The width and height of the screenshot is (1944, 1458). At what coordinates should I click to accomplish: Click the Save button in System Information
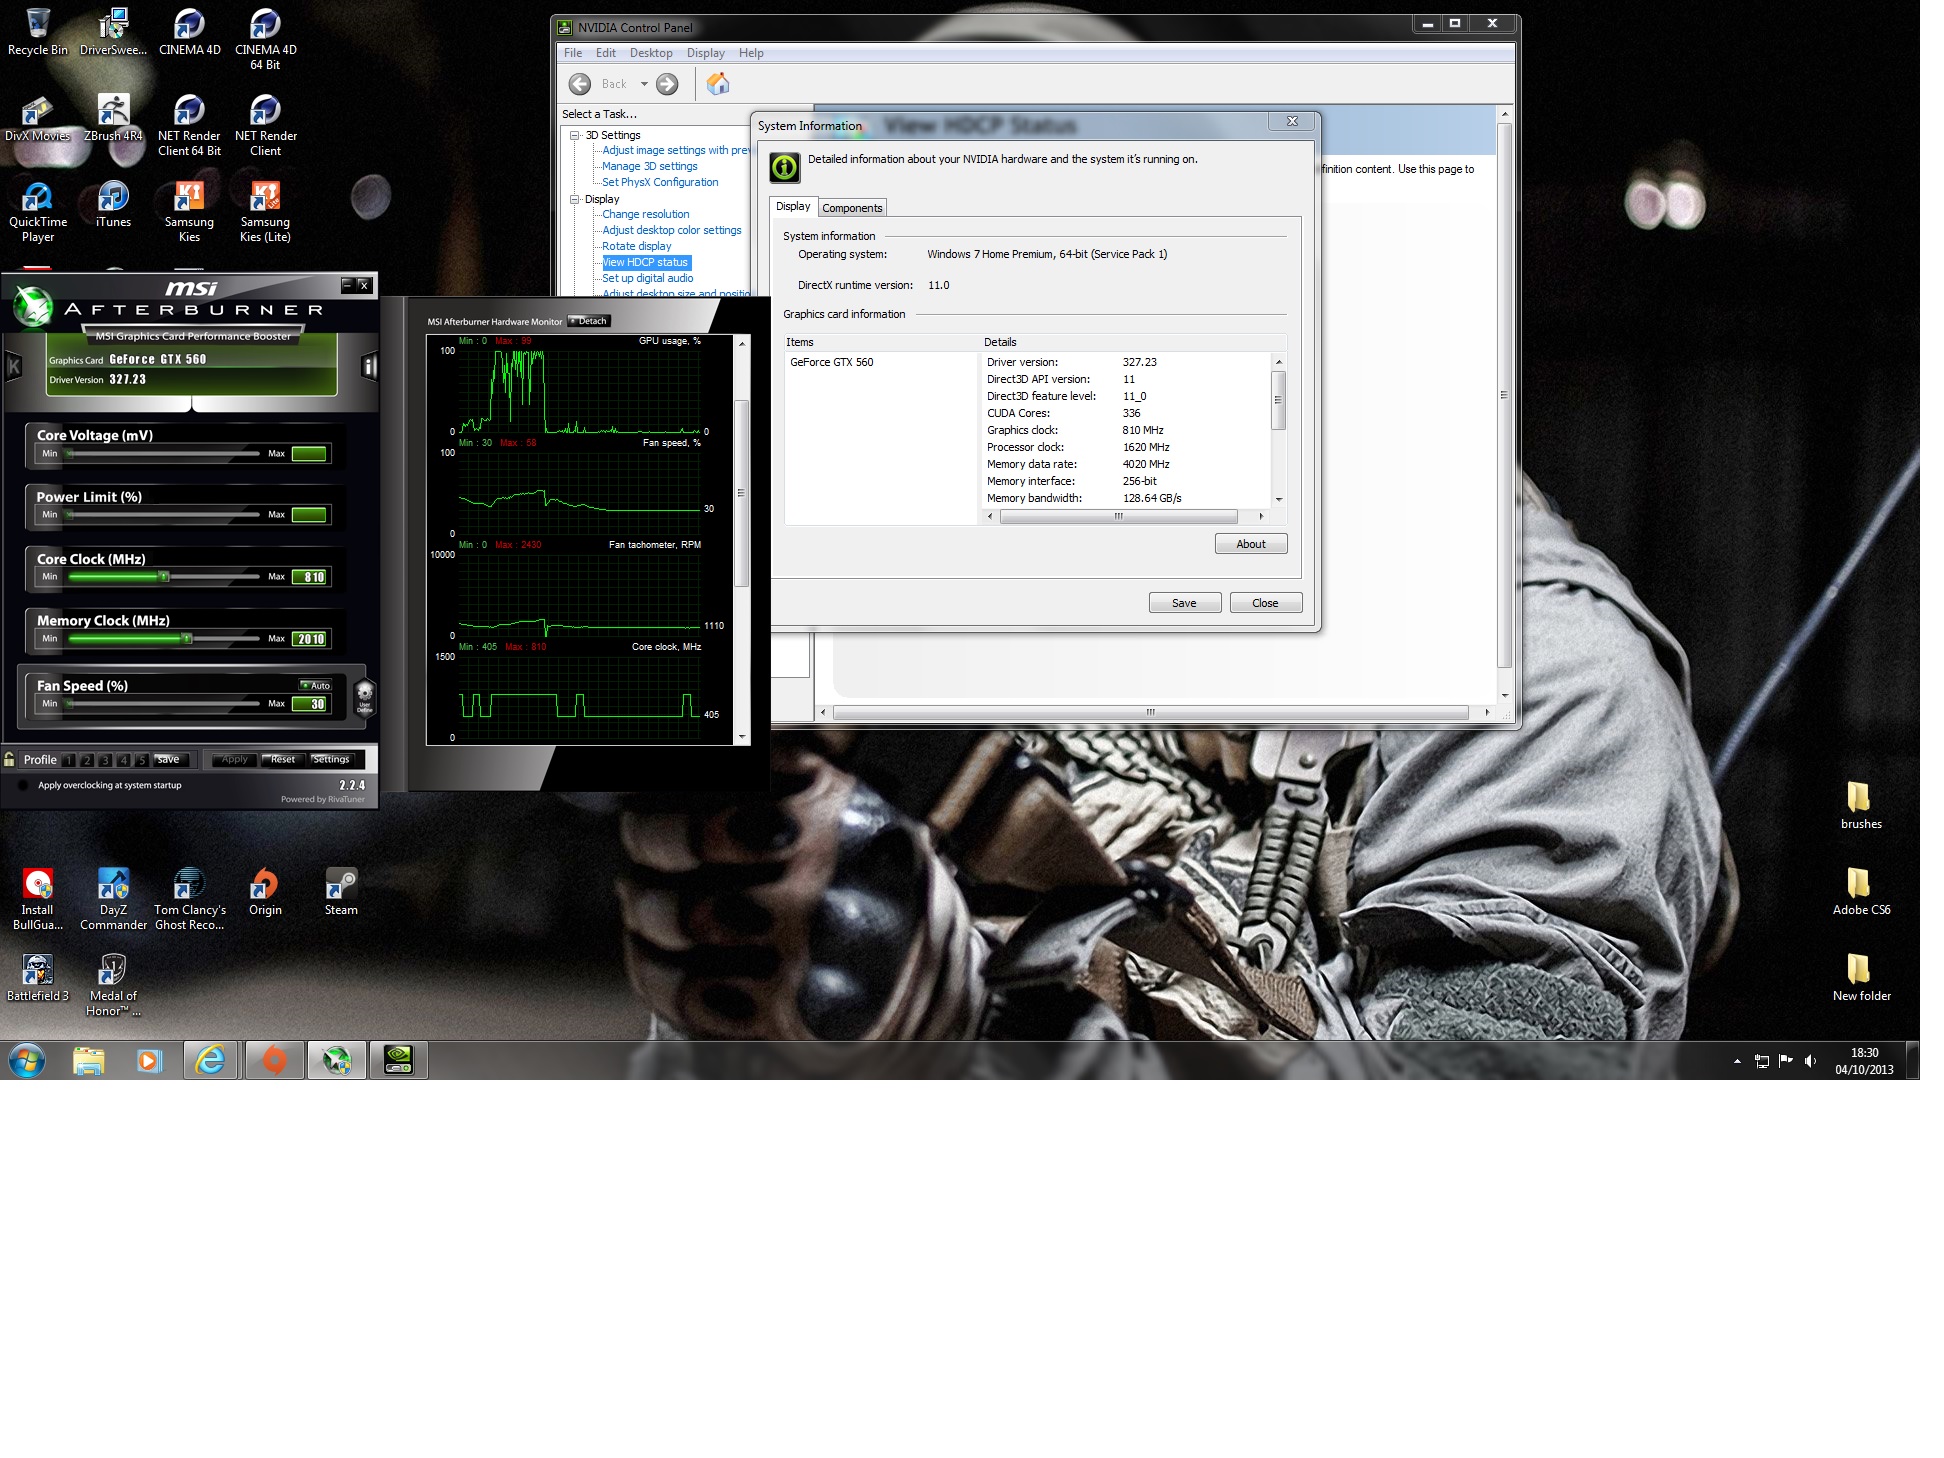point(1184,603)
